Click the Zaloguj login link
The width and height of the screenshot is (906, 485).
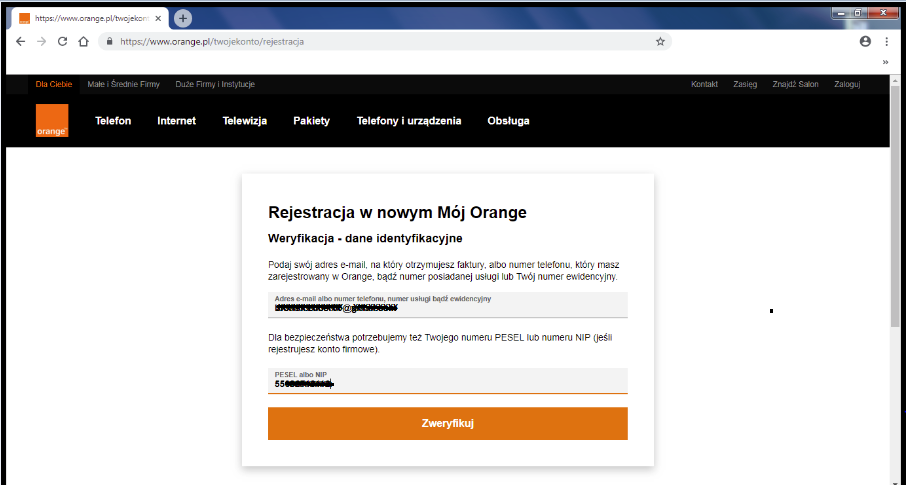click(847, 84)
